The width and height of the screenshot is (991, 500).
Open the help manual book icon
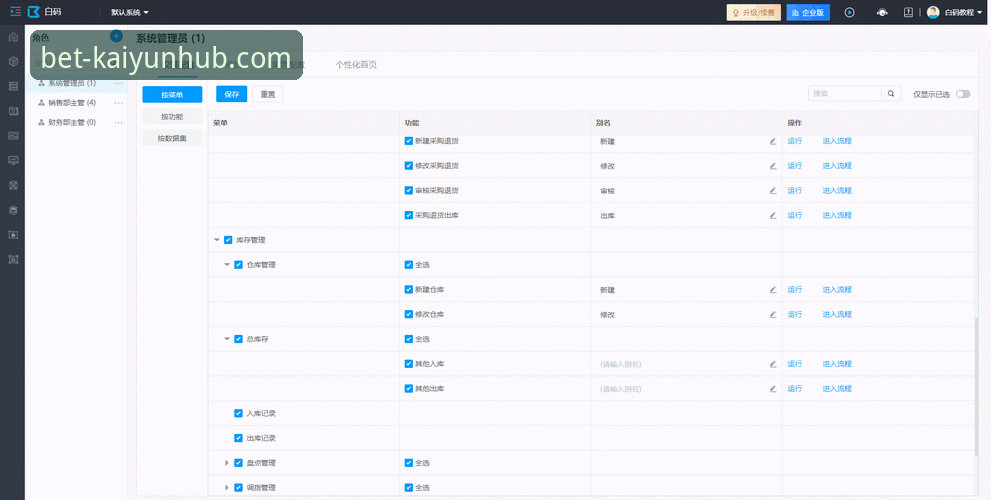[x=908, y=12]
